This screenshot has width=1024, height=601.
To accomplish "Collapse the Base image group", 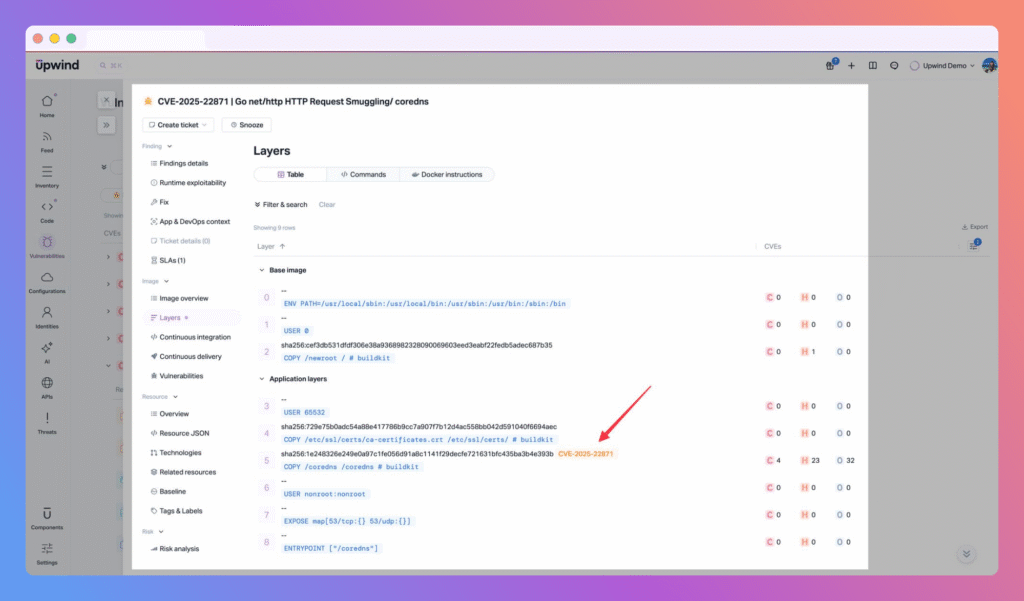I will tap(260, 270).
